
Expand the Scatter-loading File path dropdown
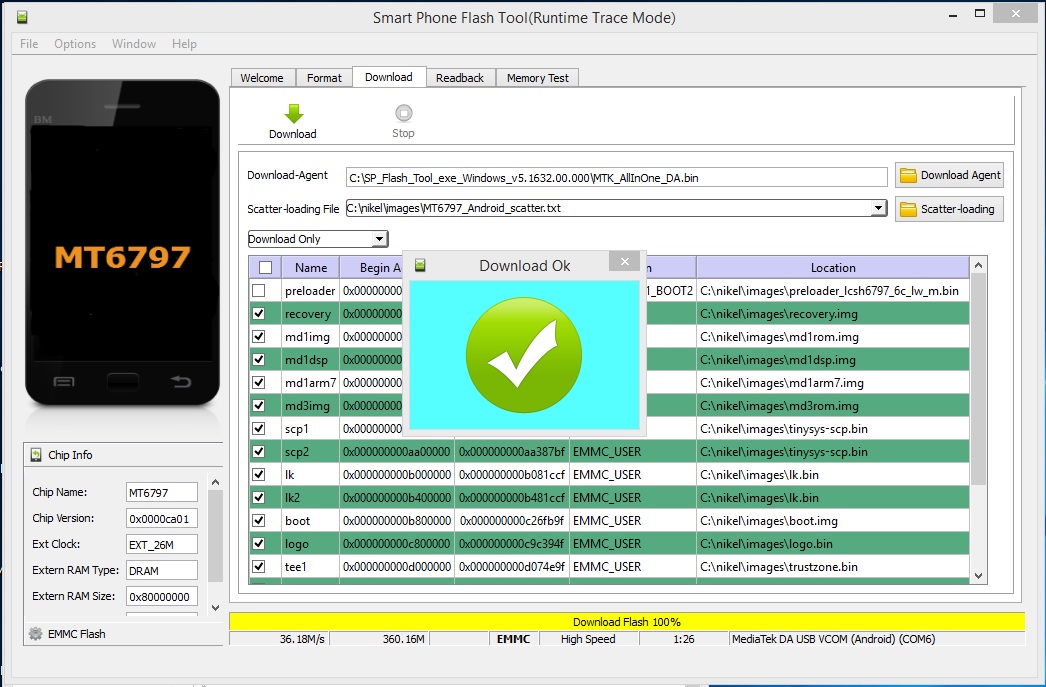tap(877, 208)
